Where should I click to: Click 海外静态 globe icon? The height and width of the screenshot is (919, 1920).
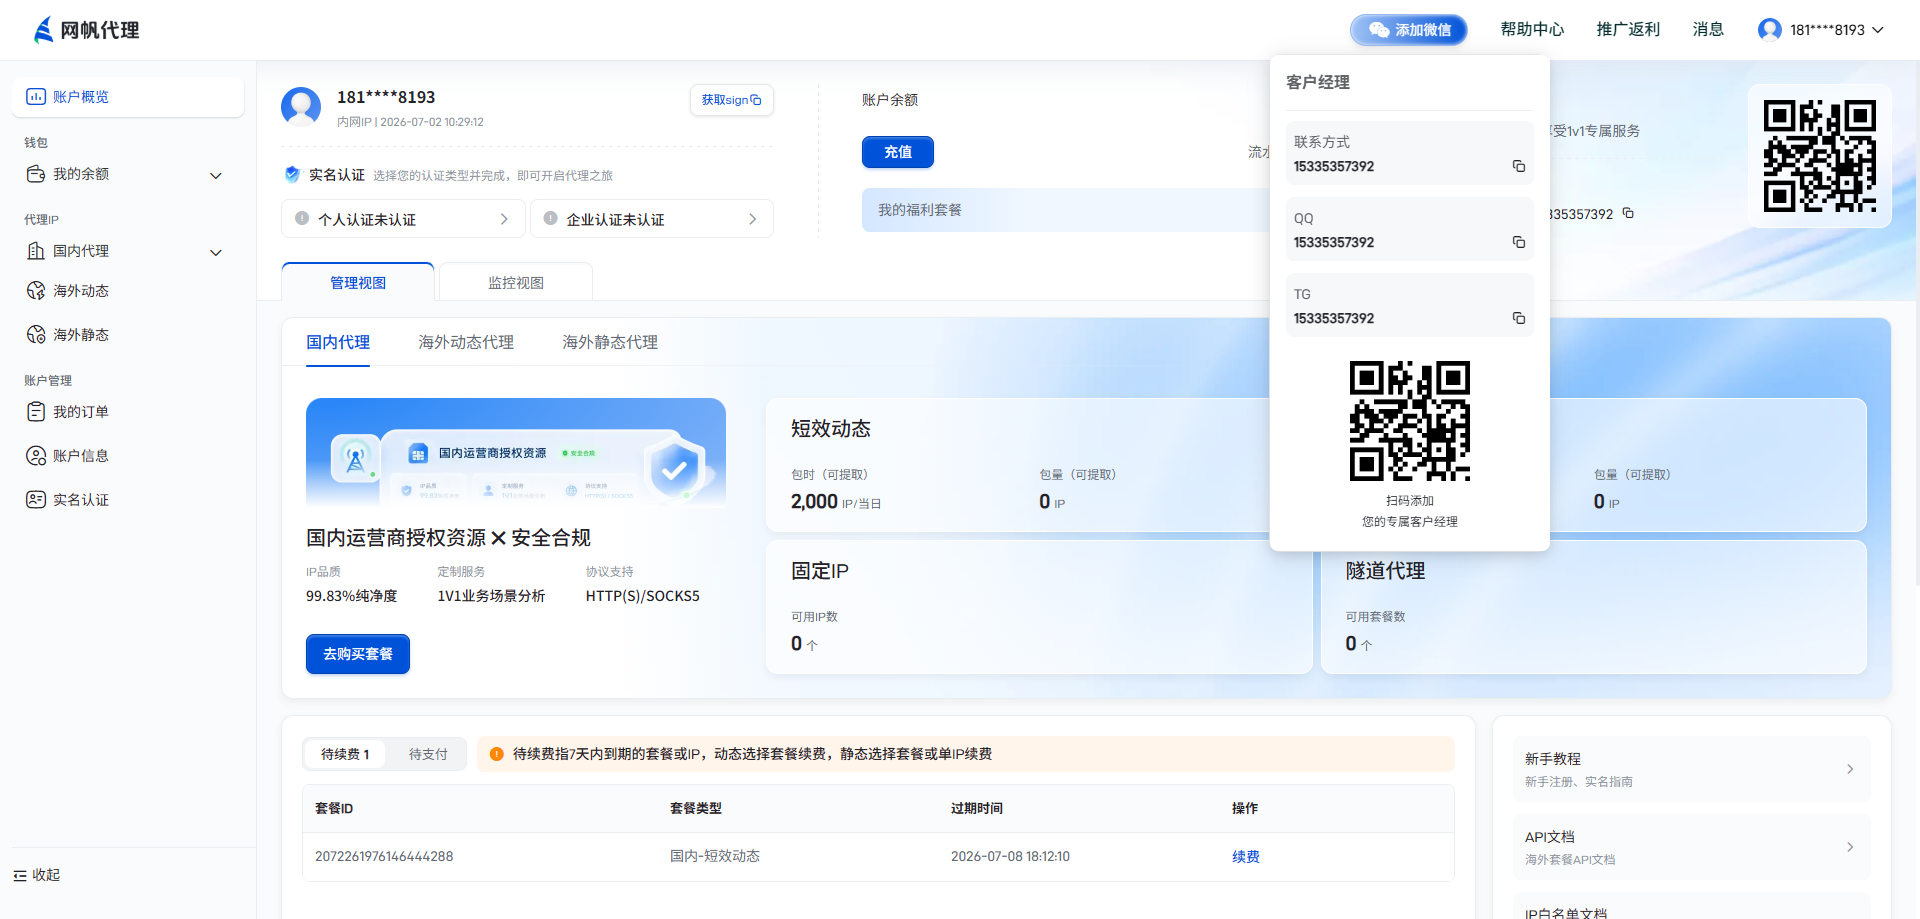(x=36, y=335)
